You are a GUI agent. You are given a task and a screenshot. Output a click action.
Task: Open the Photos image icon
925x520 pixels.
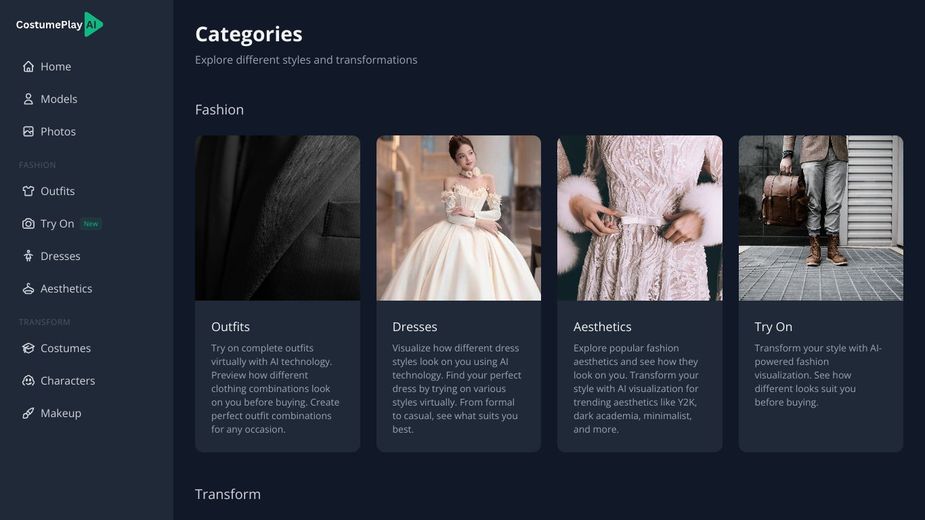click(28, 132)
